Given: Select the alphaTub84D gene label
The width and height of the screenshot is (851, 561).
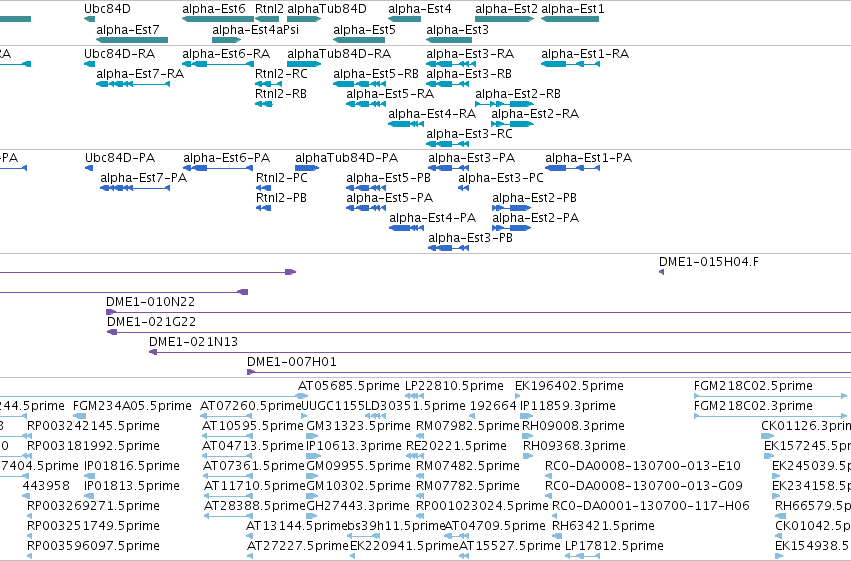Looking at the screenshot, I should click(x=327, y=9).
